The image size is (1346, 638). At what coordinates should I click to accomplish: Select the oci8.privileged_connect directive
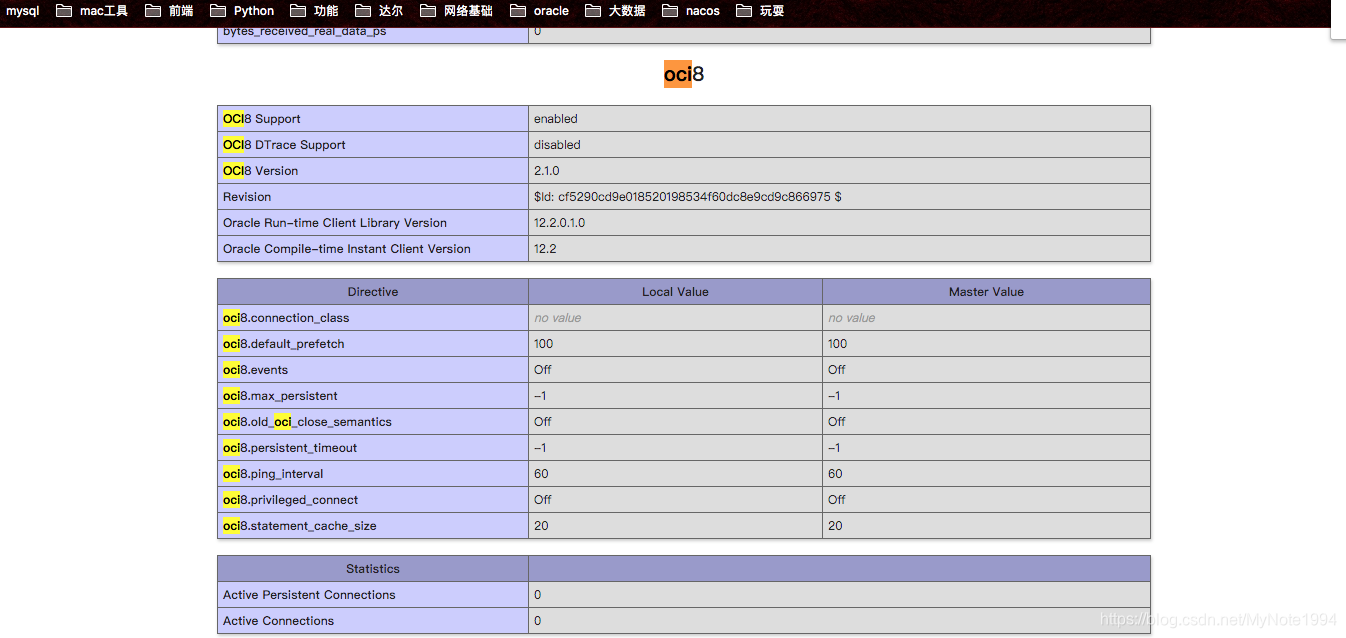290,500
